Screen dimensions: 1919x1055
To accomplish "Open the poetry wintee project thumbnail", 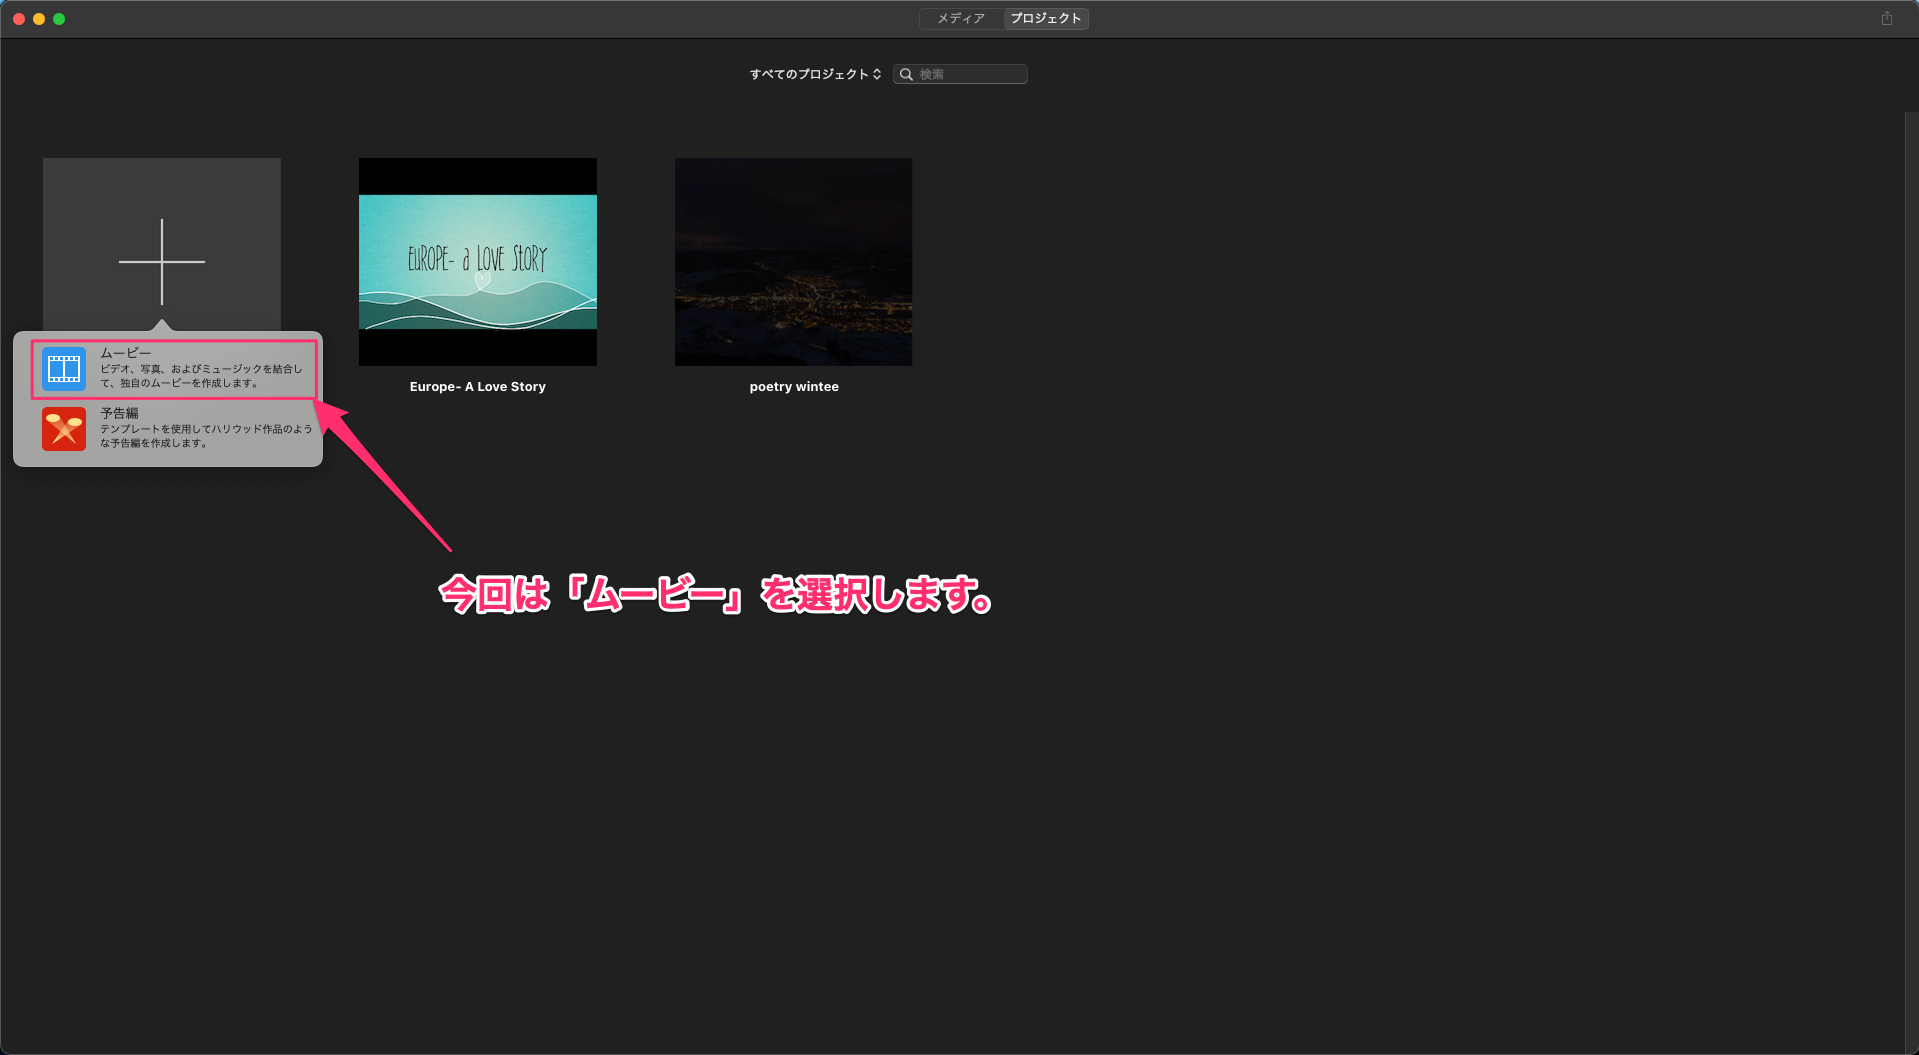I will (x=793, y=261).
